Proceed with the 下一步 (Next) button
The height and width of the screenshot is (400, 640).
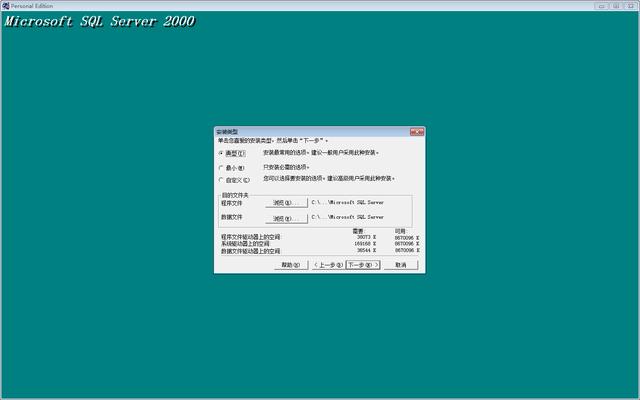(363, 265)
